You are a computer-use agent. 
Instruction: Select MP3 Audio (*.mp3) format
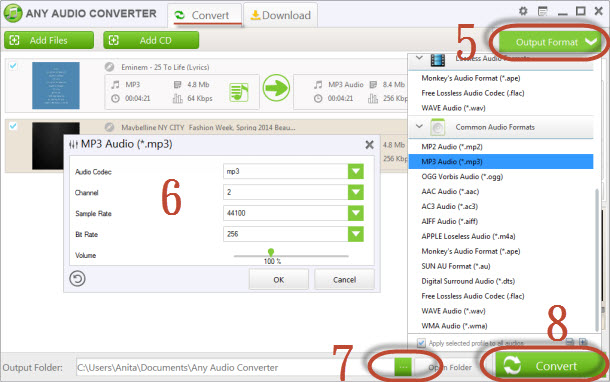[x=501, y=161]
